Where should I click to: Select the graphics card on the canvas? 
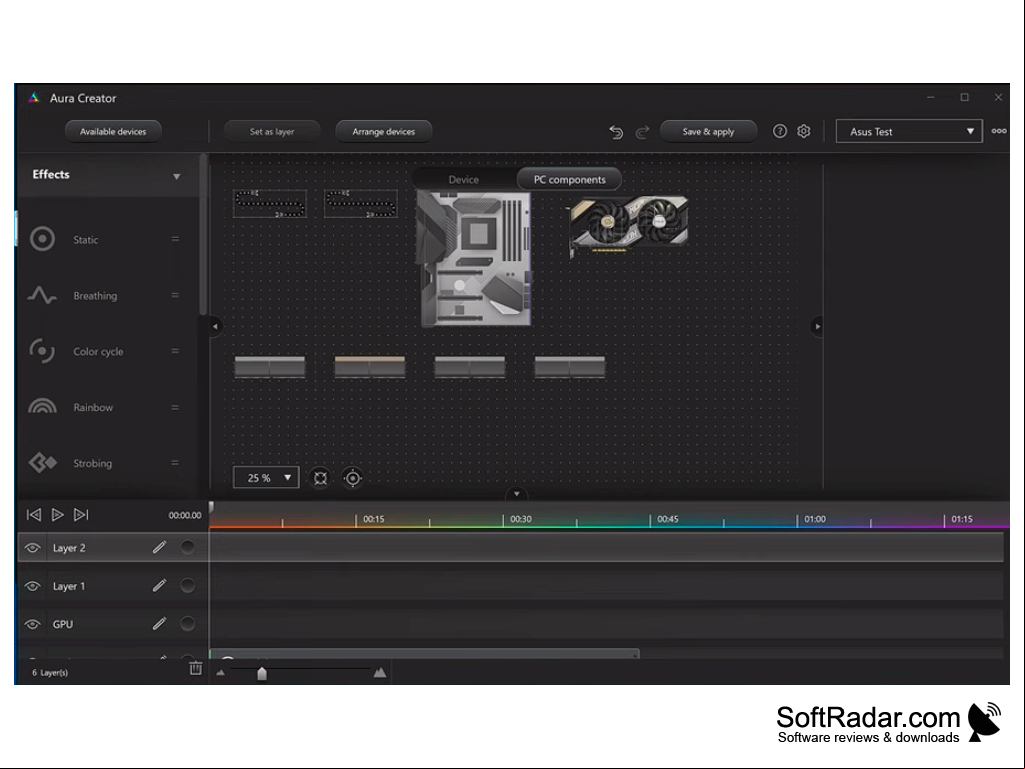(x=628, y=226)
